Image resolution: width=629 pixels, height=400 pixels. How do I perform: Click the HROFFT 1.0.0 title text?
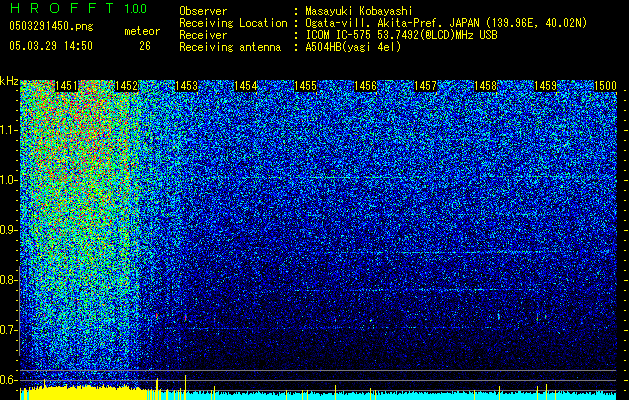pyautogui.click(x=79, y=8)
